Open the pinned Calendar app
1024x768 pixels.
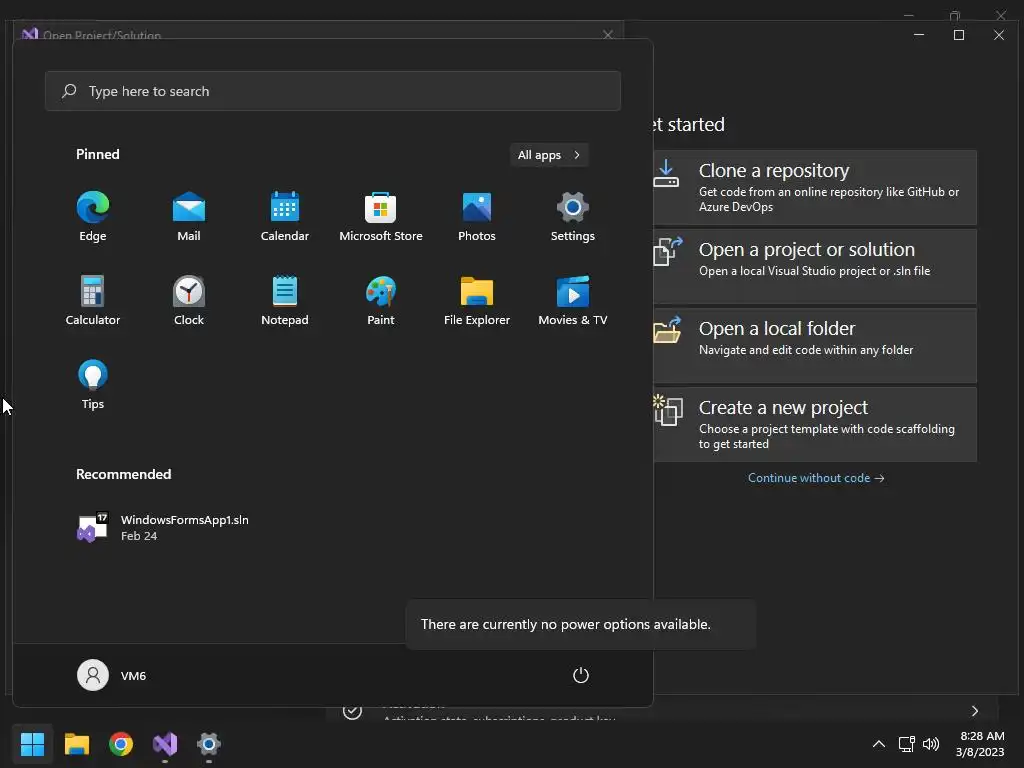point(285,217)
